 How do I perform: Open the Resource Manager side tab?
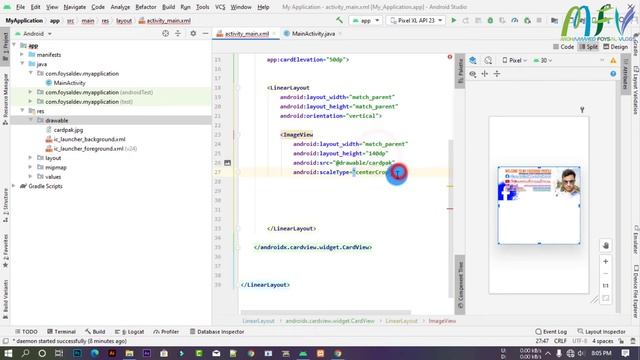pos(5,99)
